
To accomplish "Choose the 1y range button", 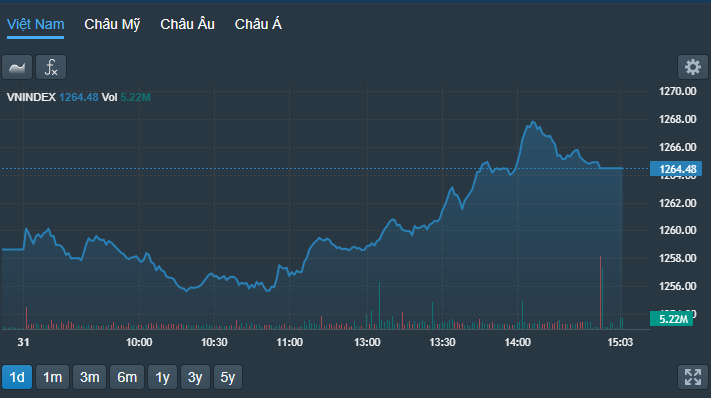I will (x=162, y=377).
